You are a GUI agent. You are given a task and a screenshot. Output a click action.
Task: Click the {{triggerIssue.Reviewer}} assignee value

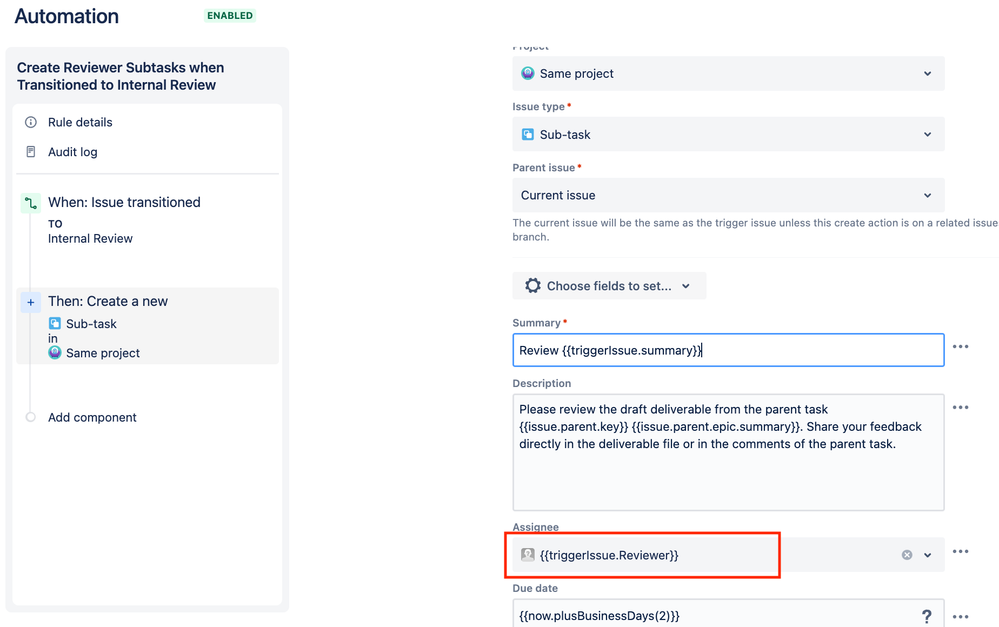pyautogui.click(x=609, y=555)
